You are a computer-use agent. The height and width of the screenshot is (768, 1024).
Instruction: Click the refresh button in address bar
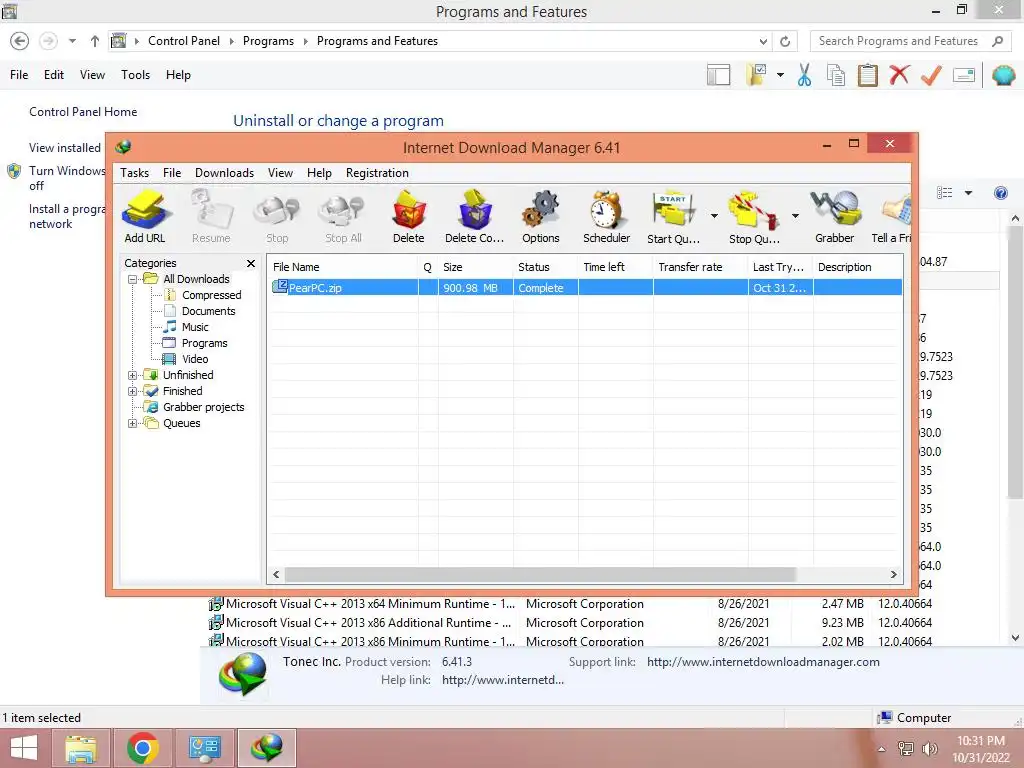point(785,41)
